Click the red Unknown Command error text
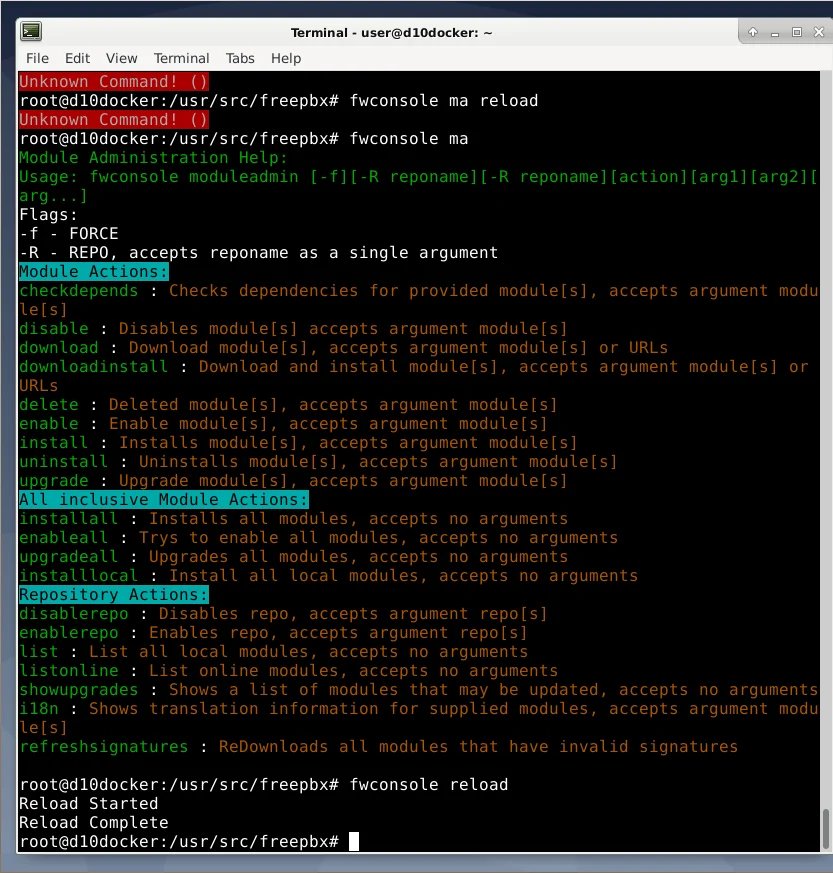 pyautogui.click(x=112, y=81)
